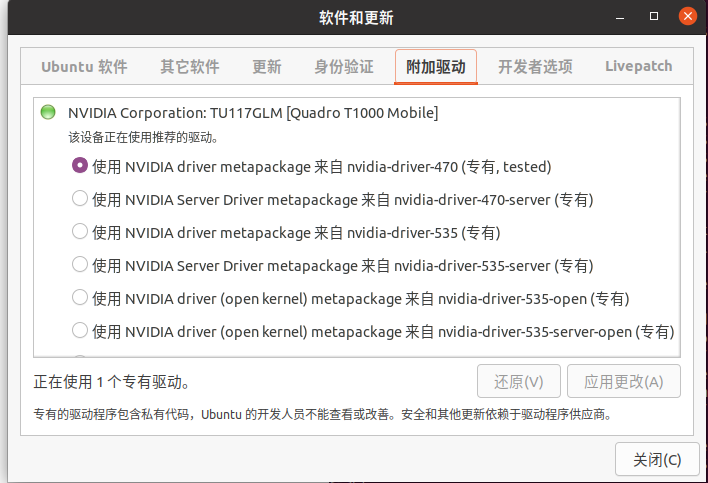Switch to the Livepatch tab
Screen dimensions: 708x483
point(638,66)
